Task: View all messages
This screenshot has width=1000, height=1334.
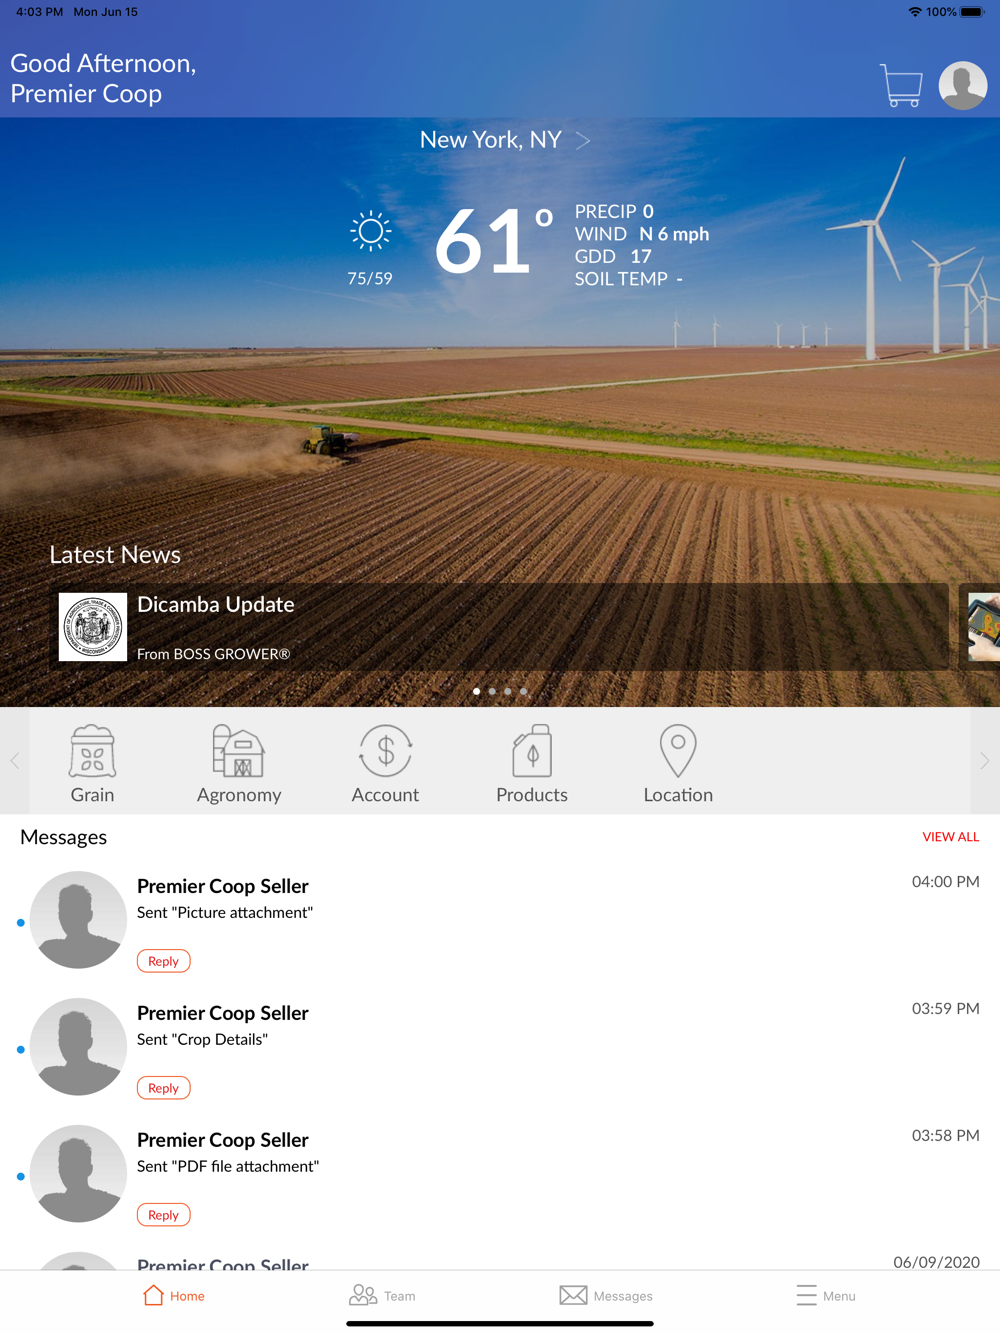Action: [950, 837]
